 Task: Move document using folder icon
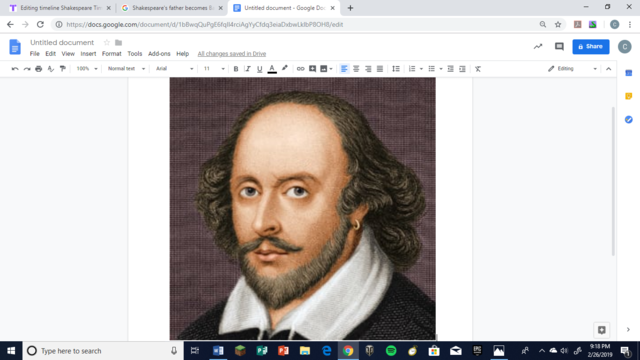(118, 42)
